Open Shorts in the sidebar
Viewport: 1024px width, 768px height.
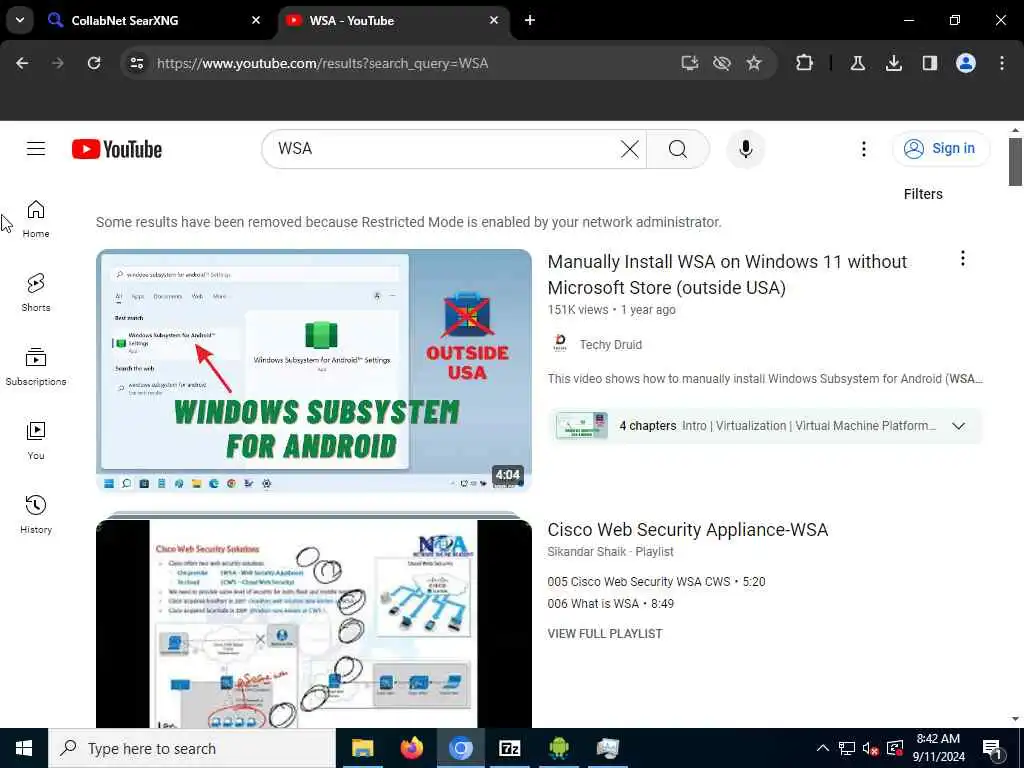coord(36,293)
